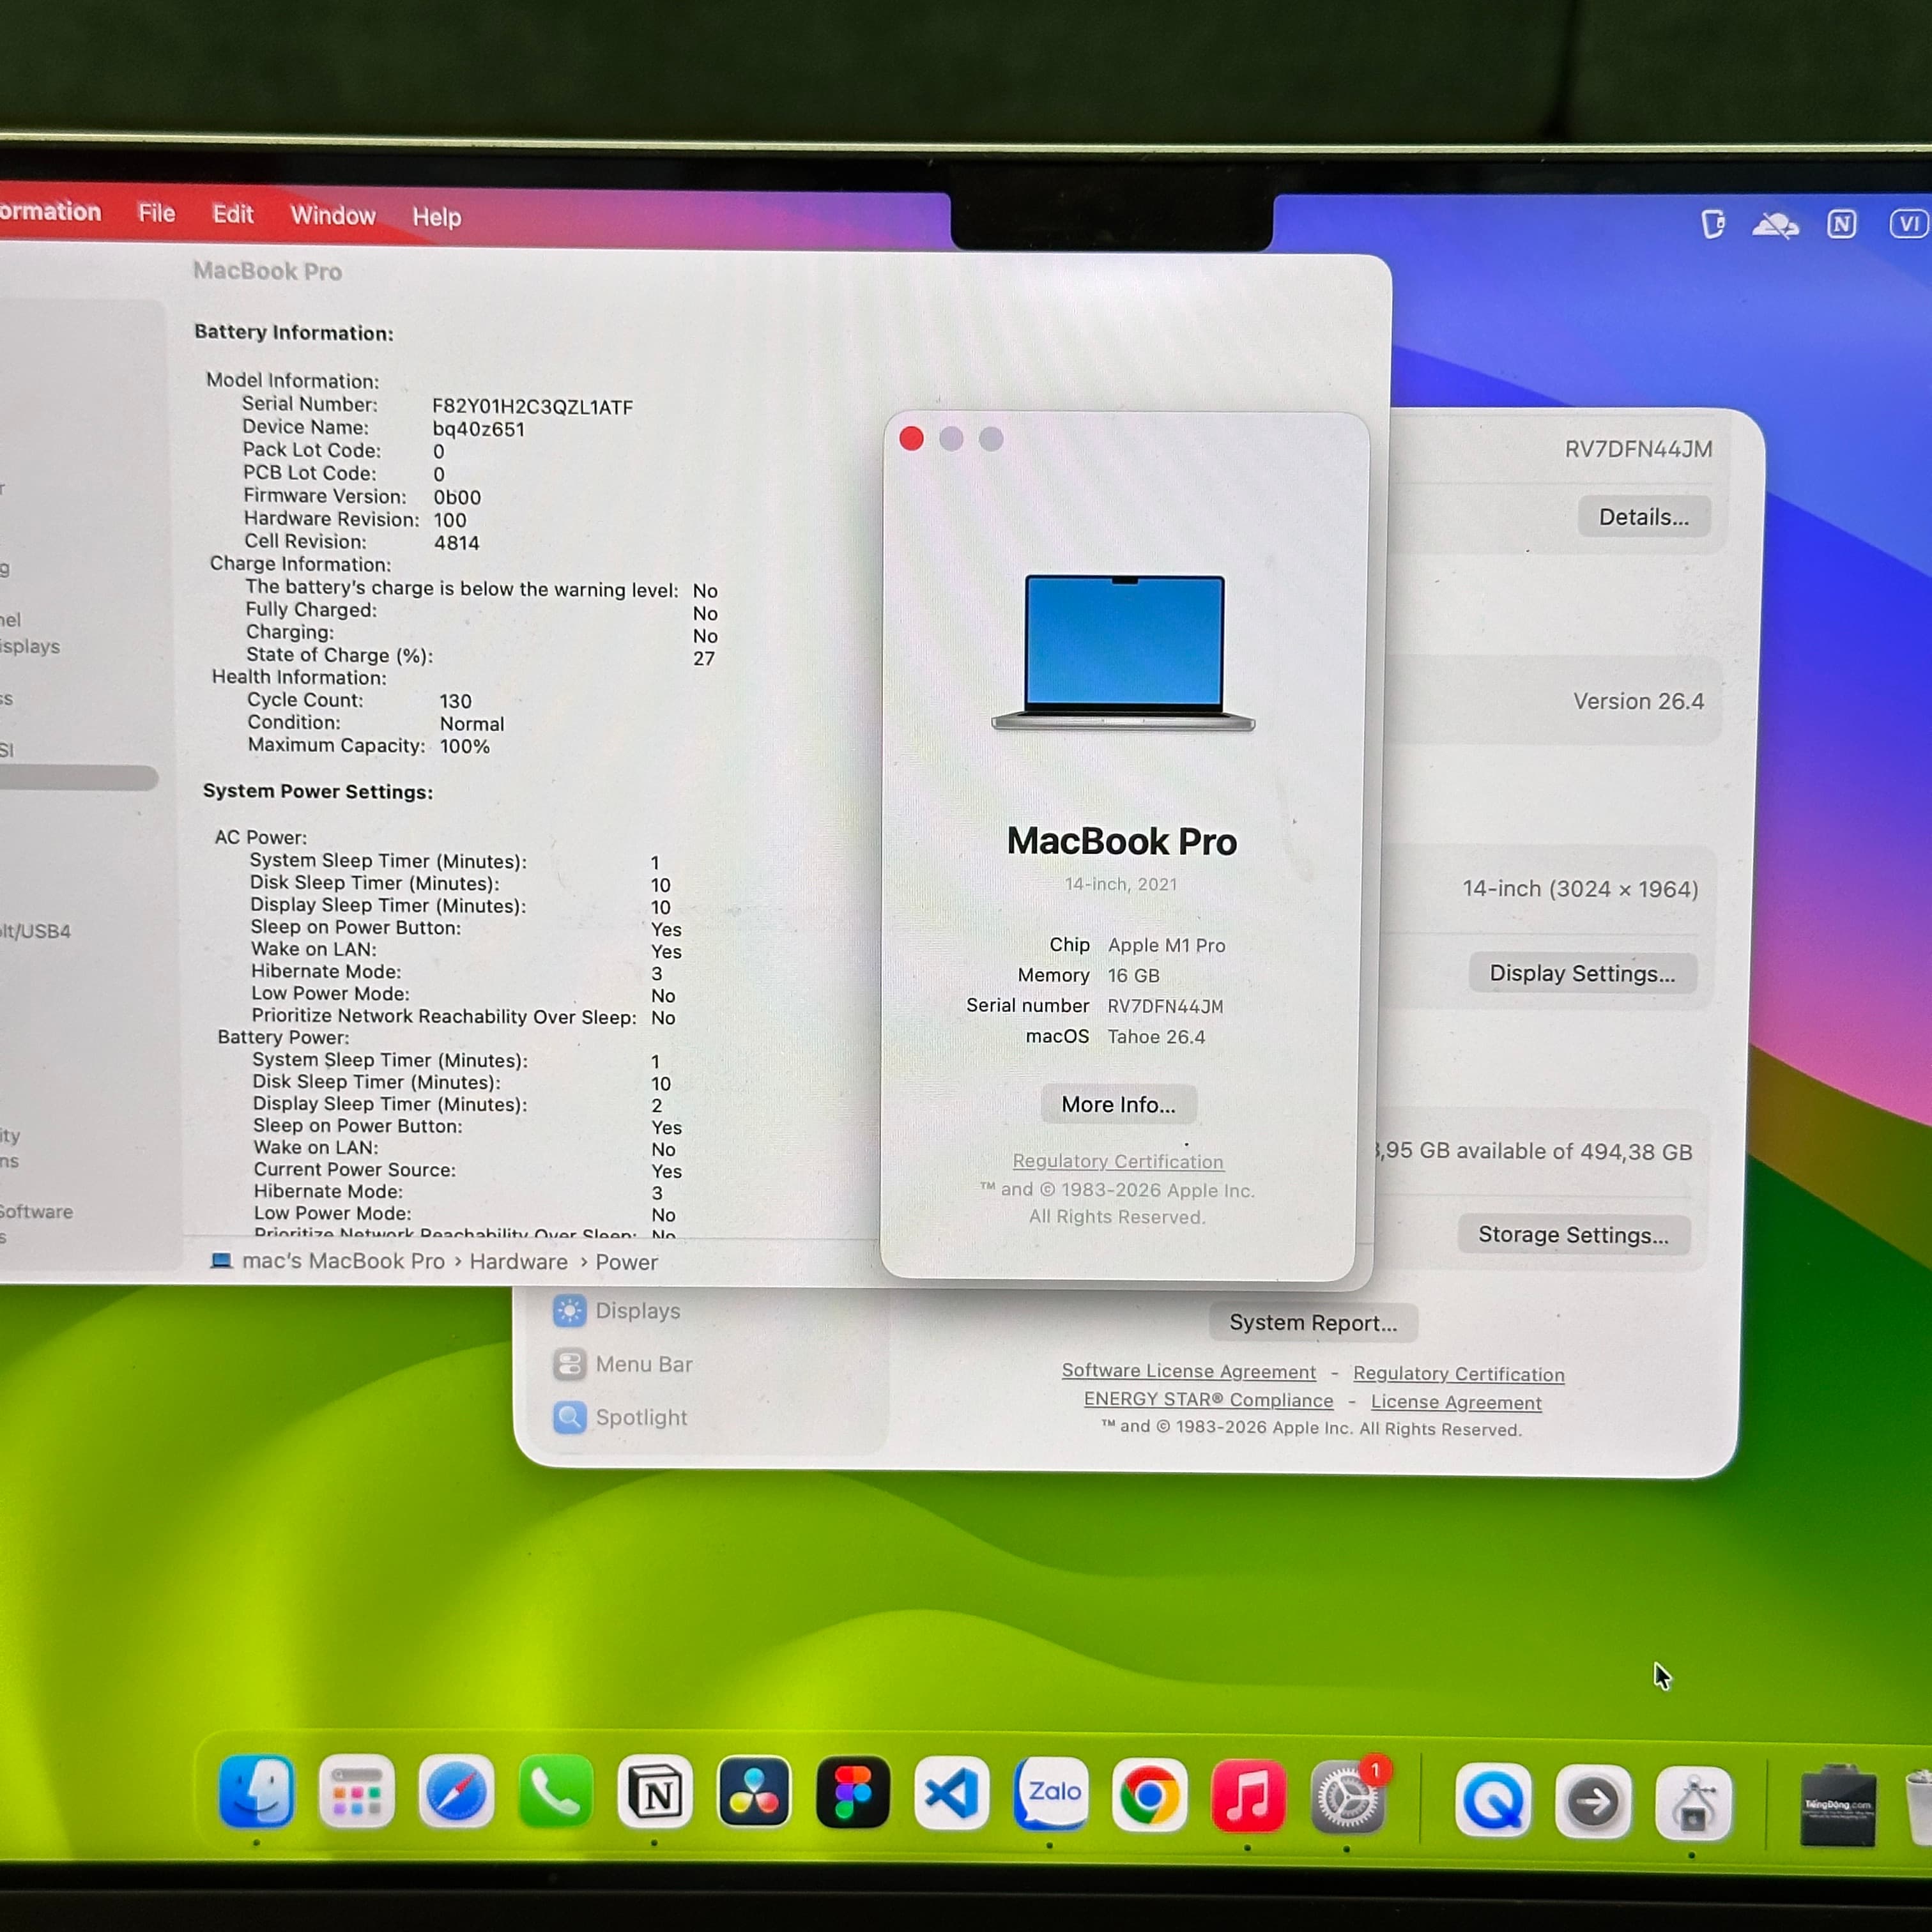Image resolution: width=1932 pixels, height=1932 pixels.
Task: Select the Thunderbolt/USB4 sidebar item
Action: click(36, 931)
